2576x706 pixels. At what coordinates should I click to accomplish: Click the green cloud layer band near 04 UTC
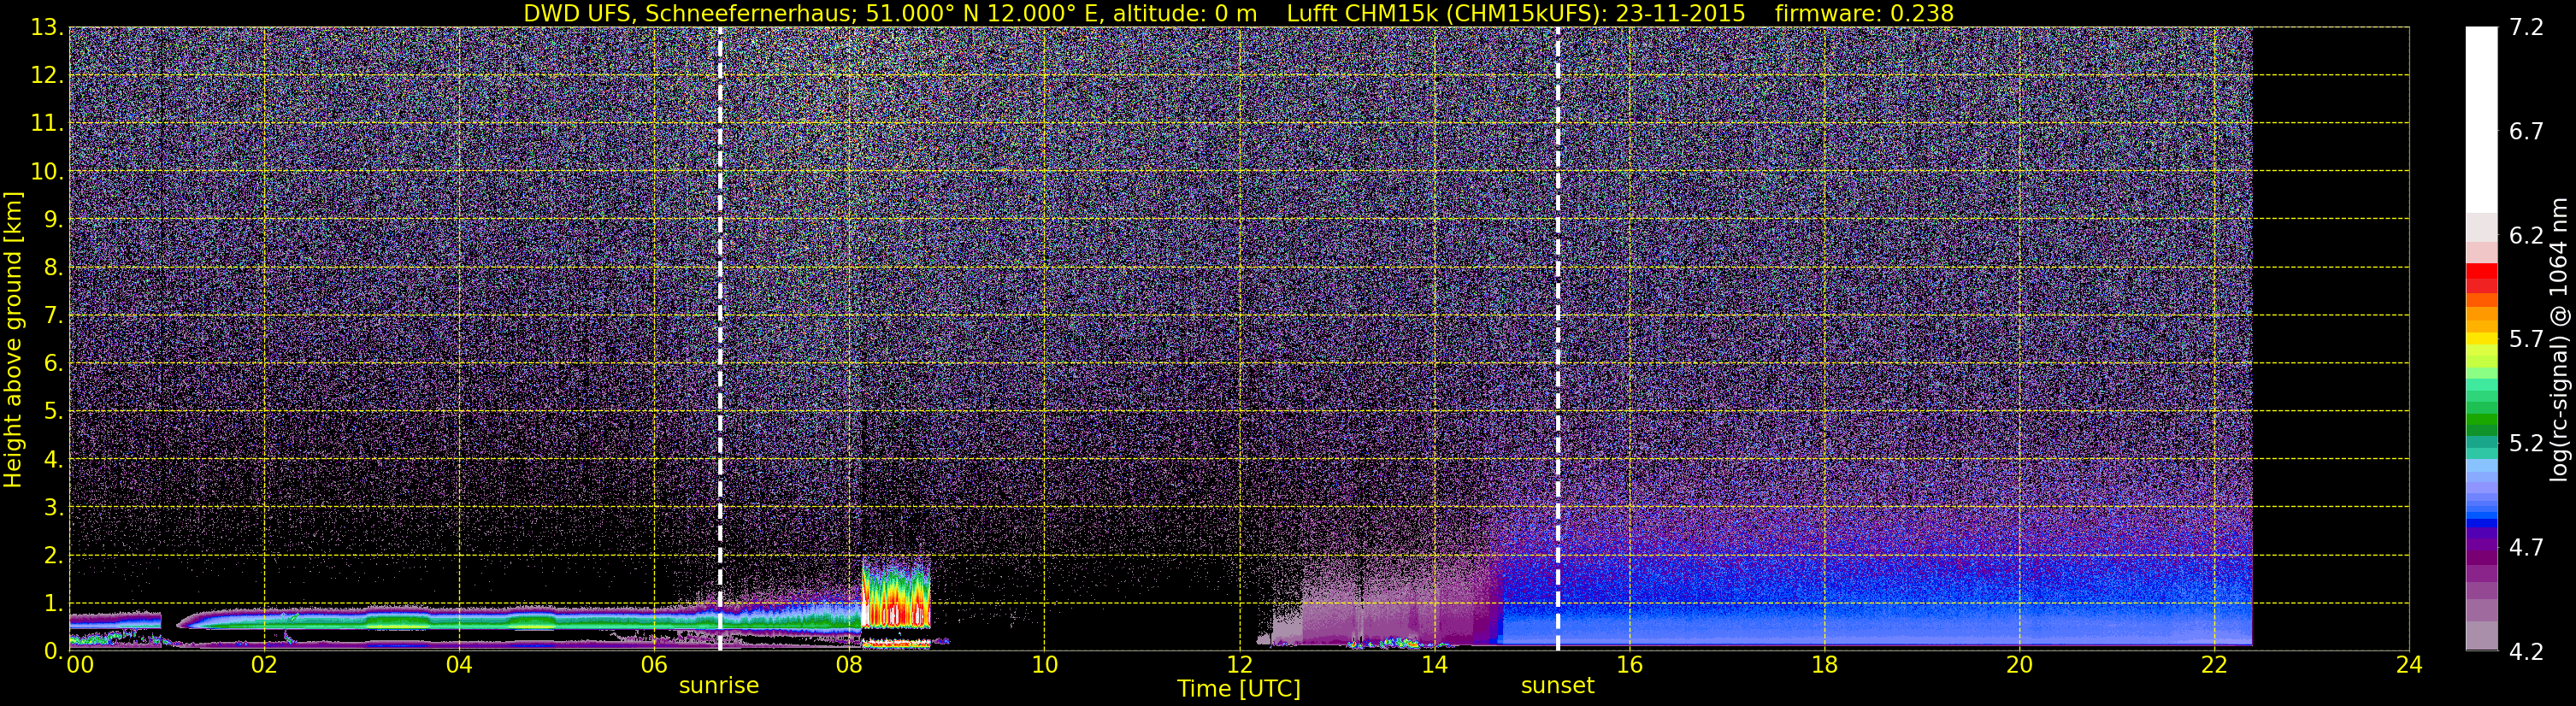[459, 621]
